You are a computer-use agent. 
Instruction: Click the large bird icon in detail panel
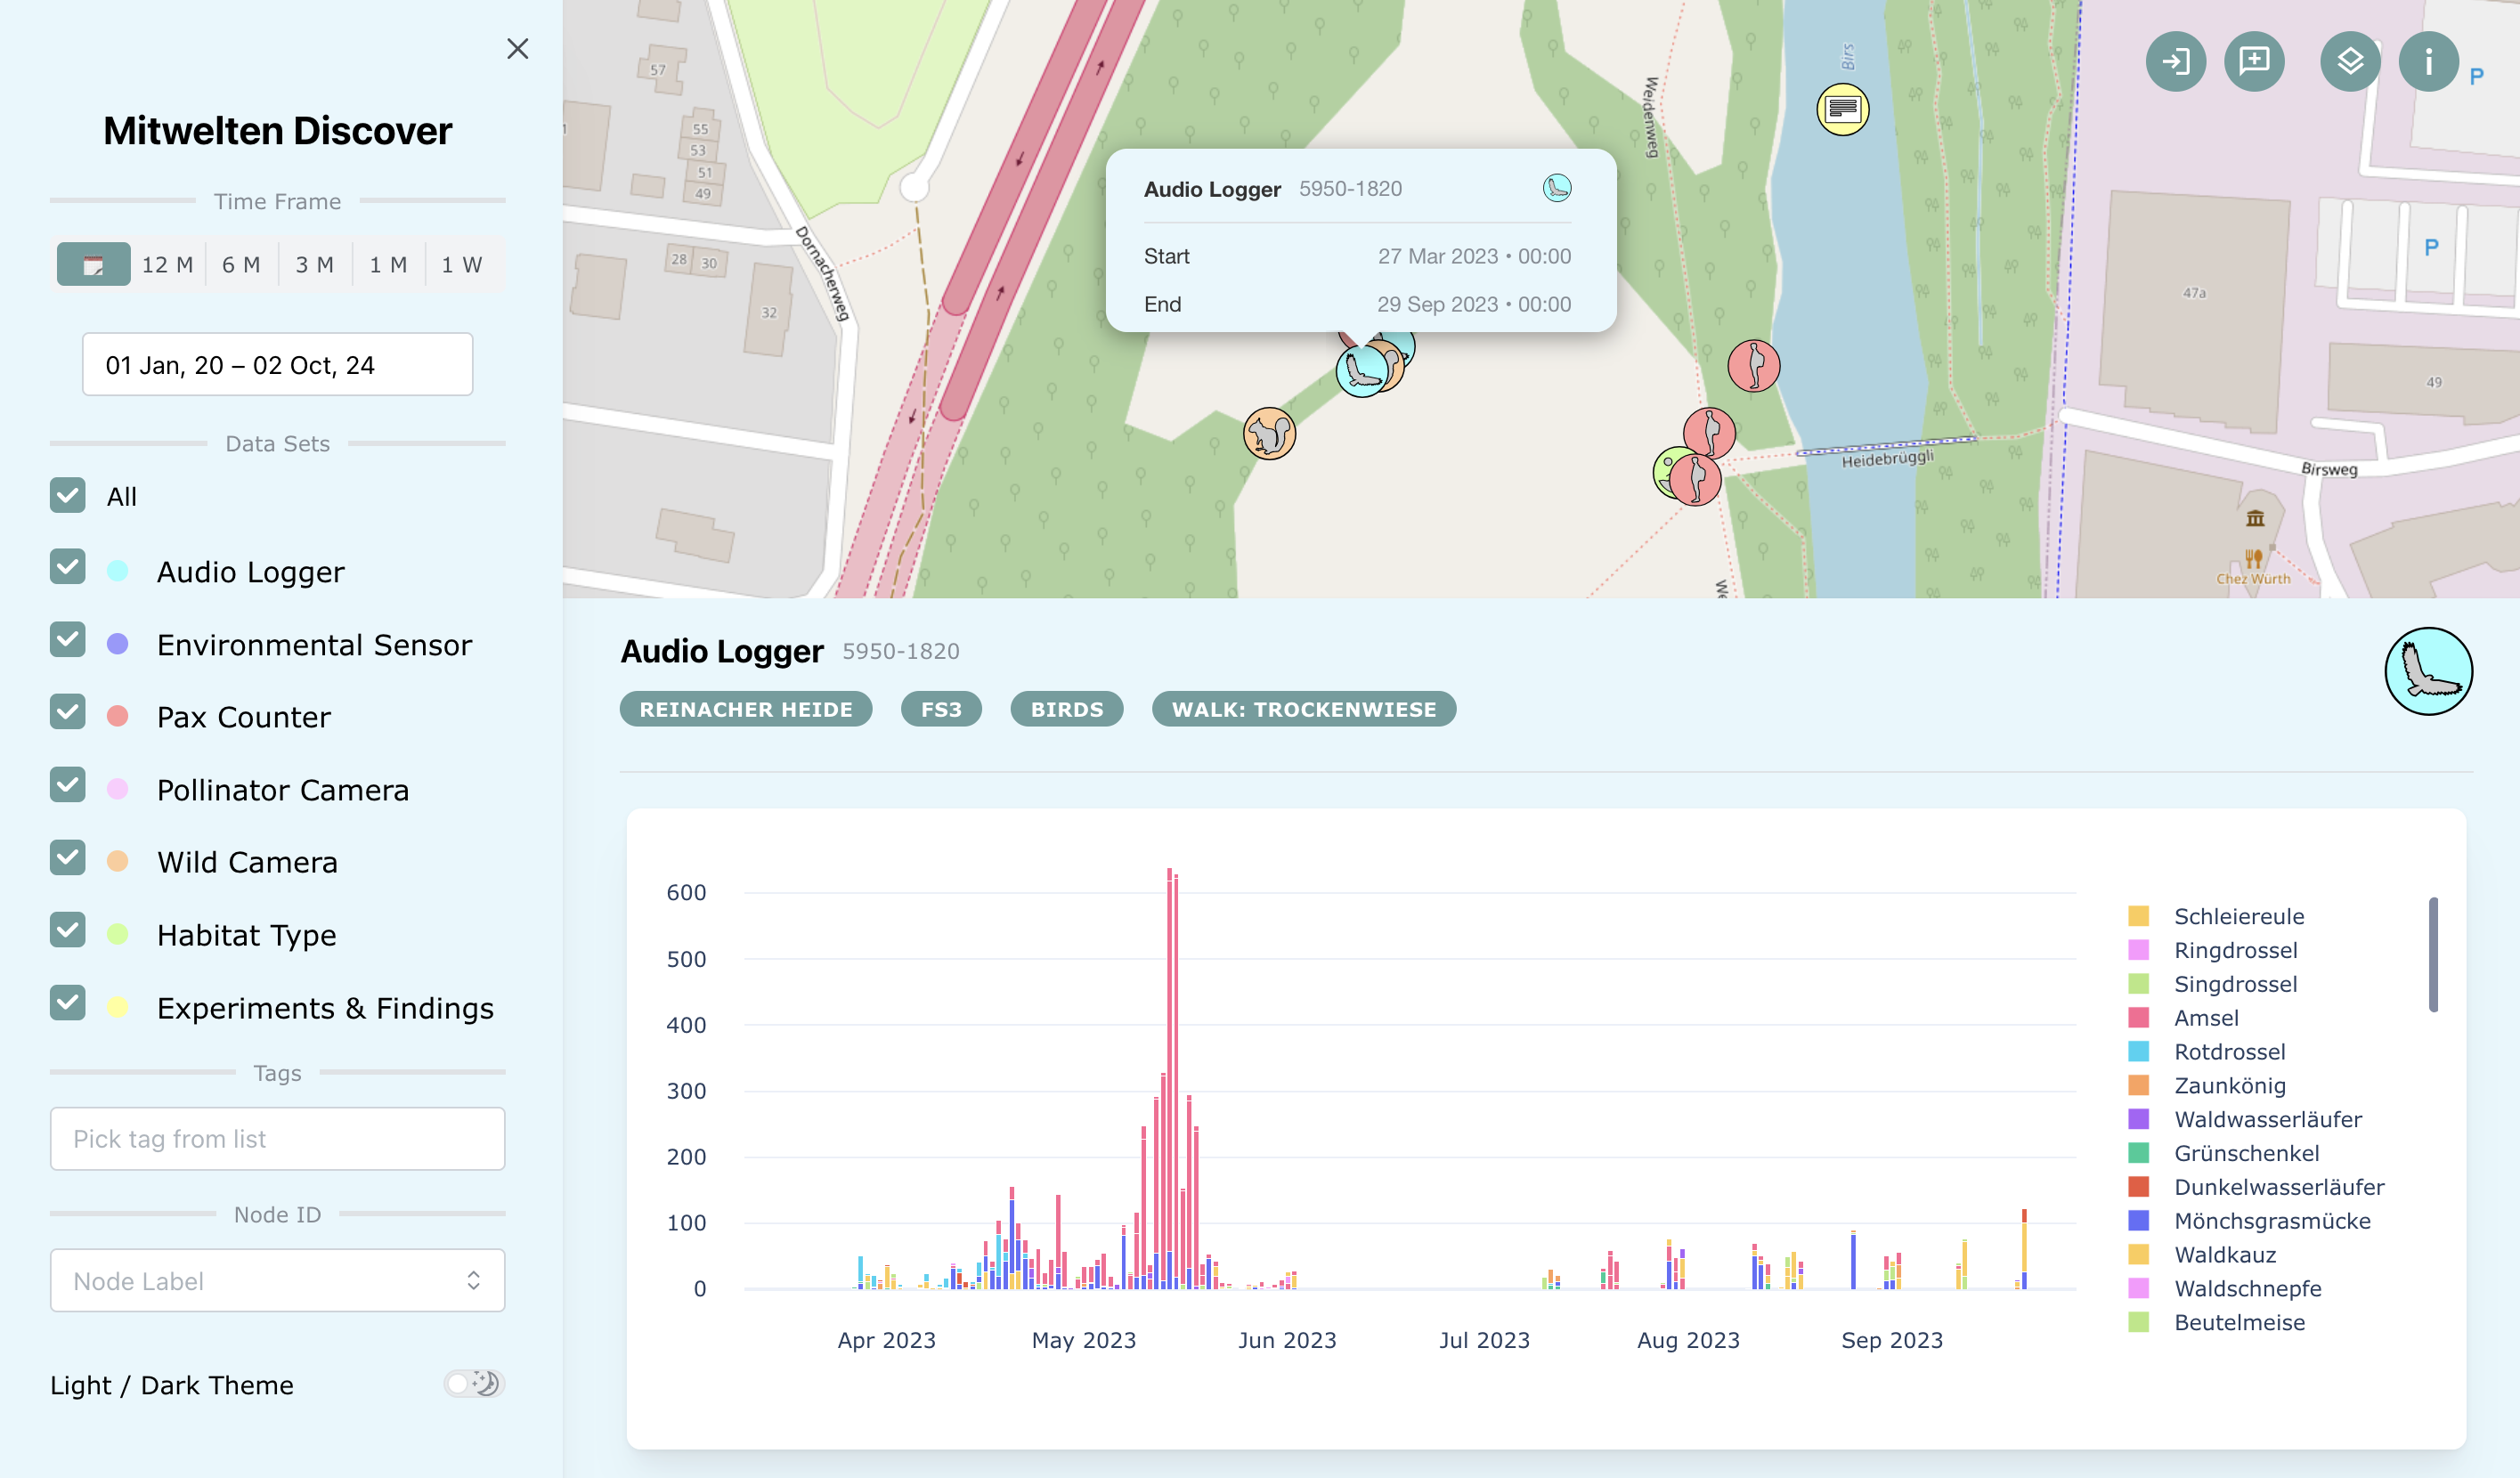2428,671
